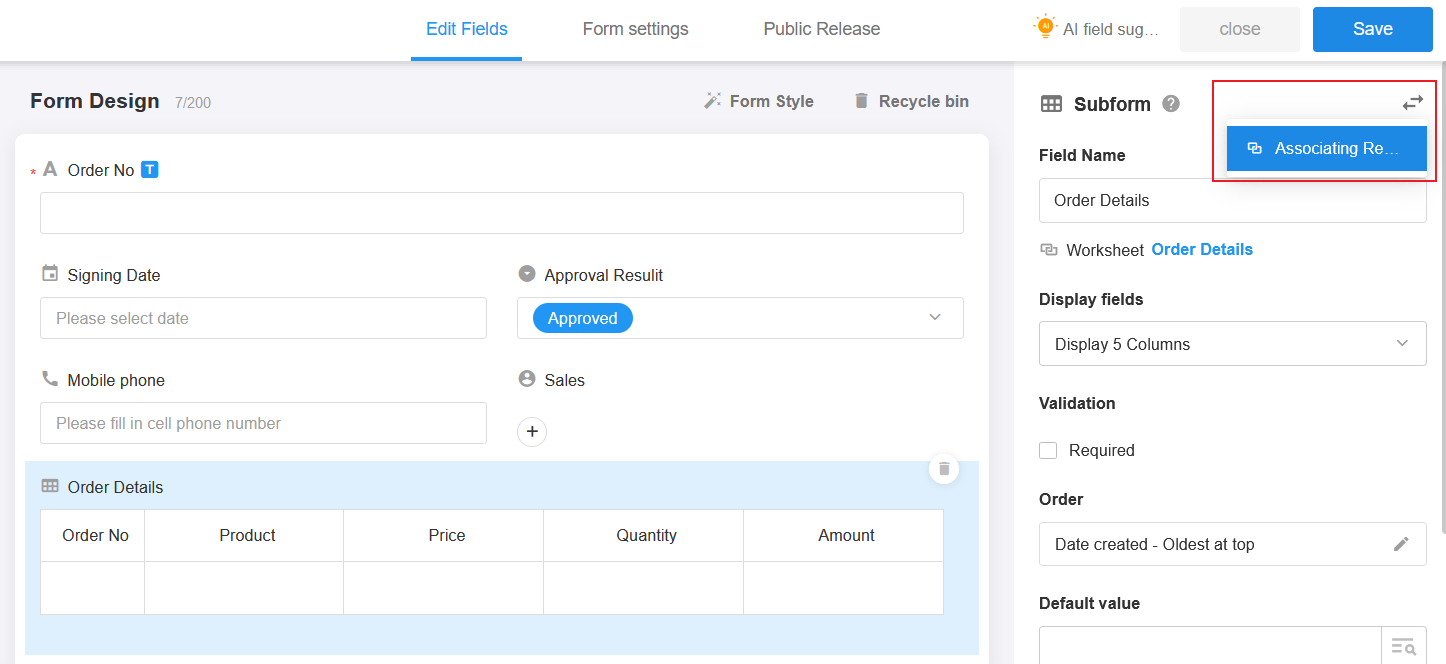Viewport: 1446px width, 664px height.
Task: Click the Default value search list icon
Action: pyautogui.click(x=1403, y=647)
